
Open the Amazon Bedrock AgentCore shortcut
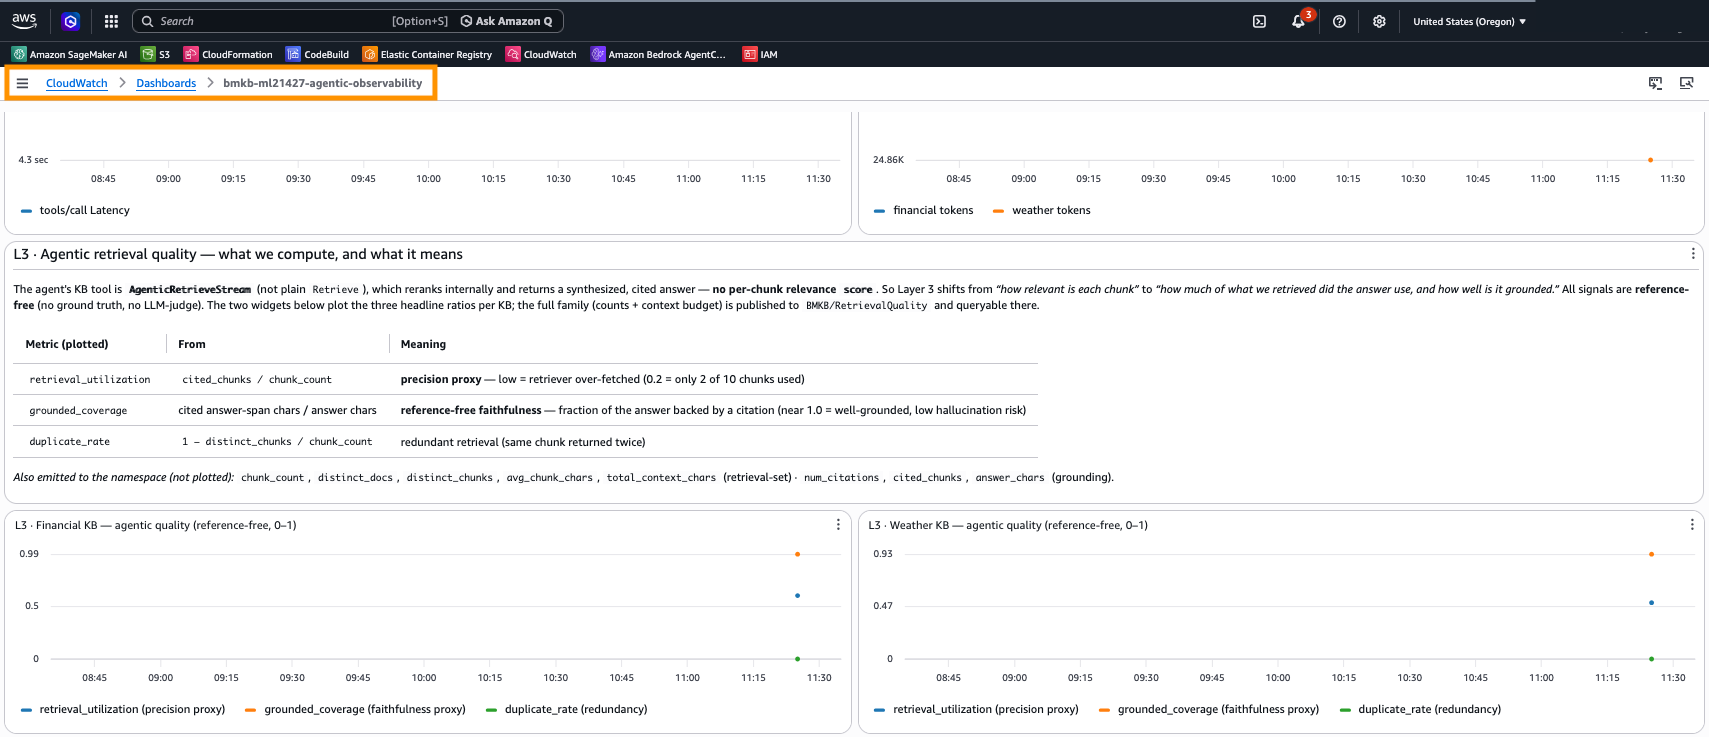click(658, 54)
